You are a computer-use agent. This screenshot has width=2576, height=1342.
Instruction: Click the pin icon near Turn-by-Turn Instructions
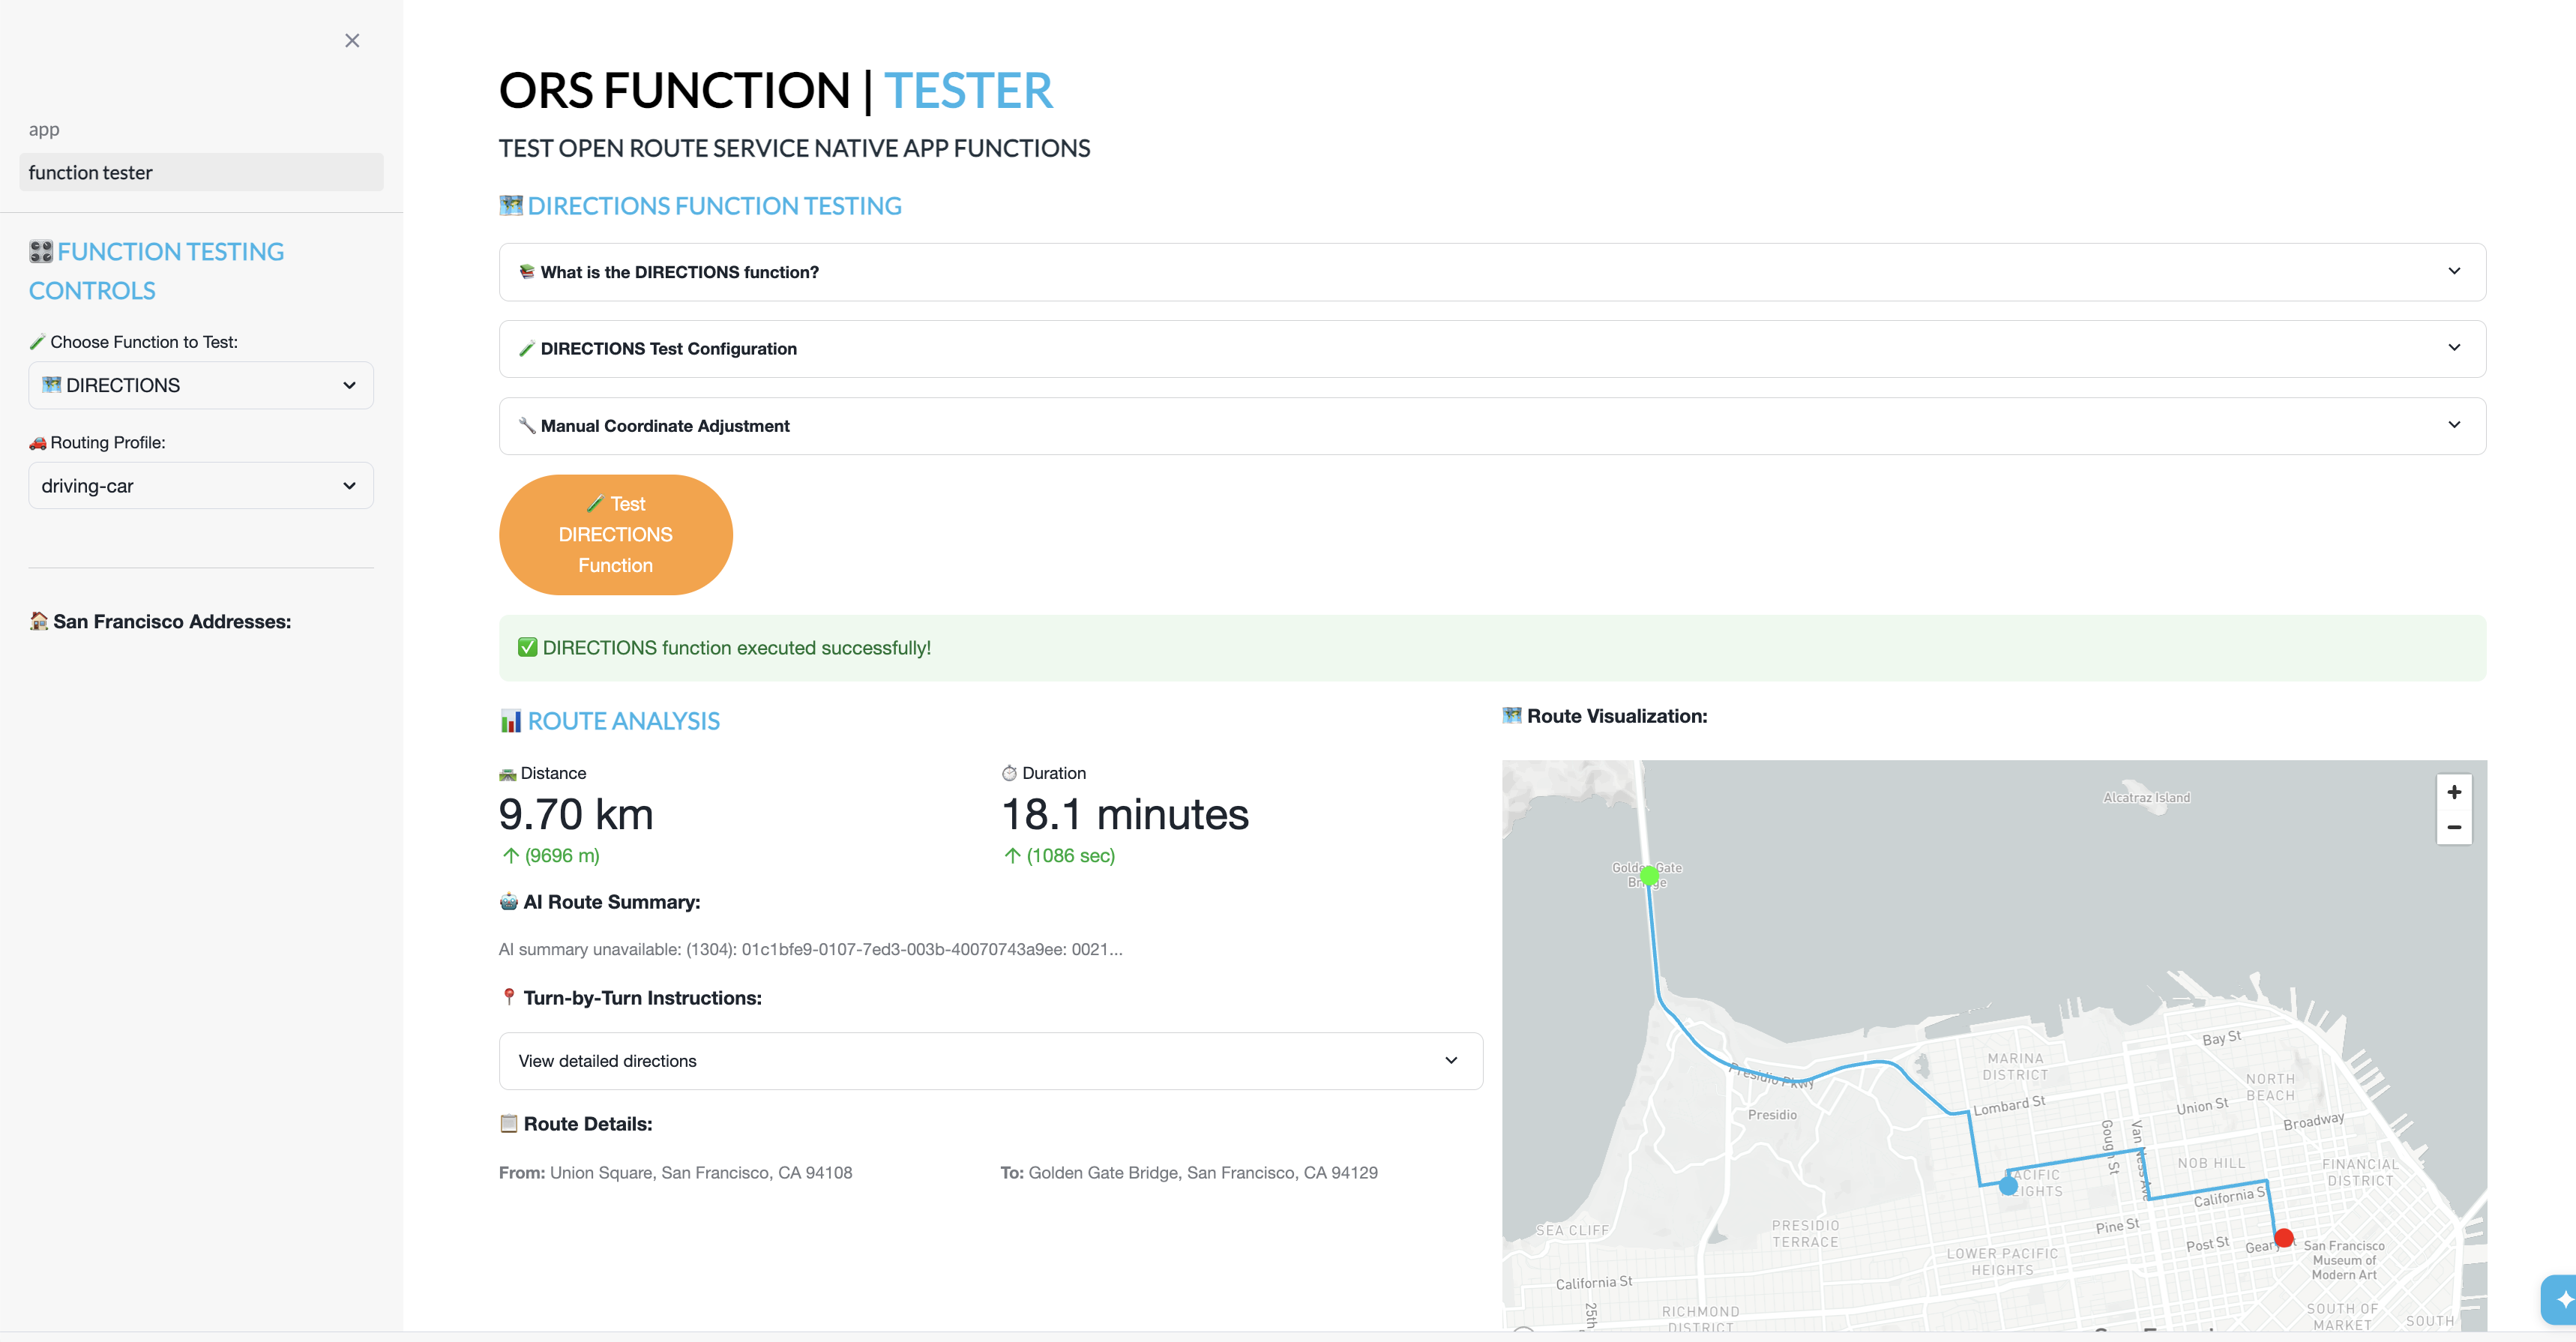tap(508, 997)
